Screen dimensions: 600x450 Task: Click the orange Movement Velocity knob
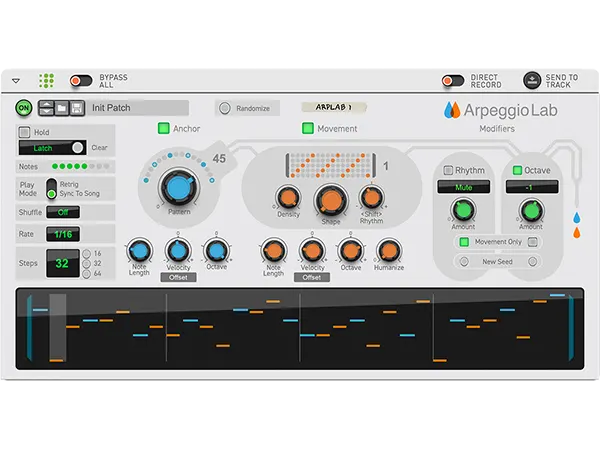coord(312,251)
